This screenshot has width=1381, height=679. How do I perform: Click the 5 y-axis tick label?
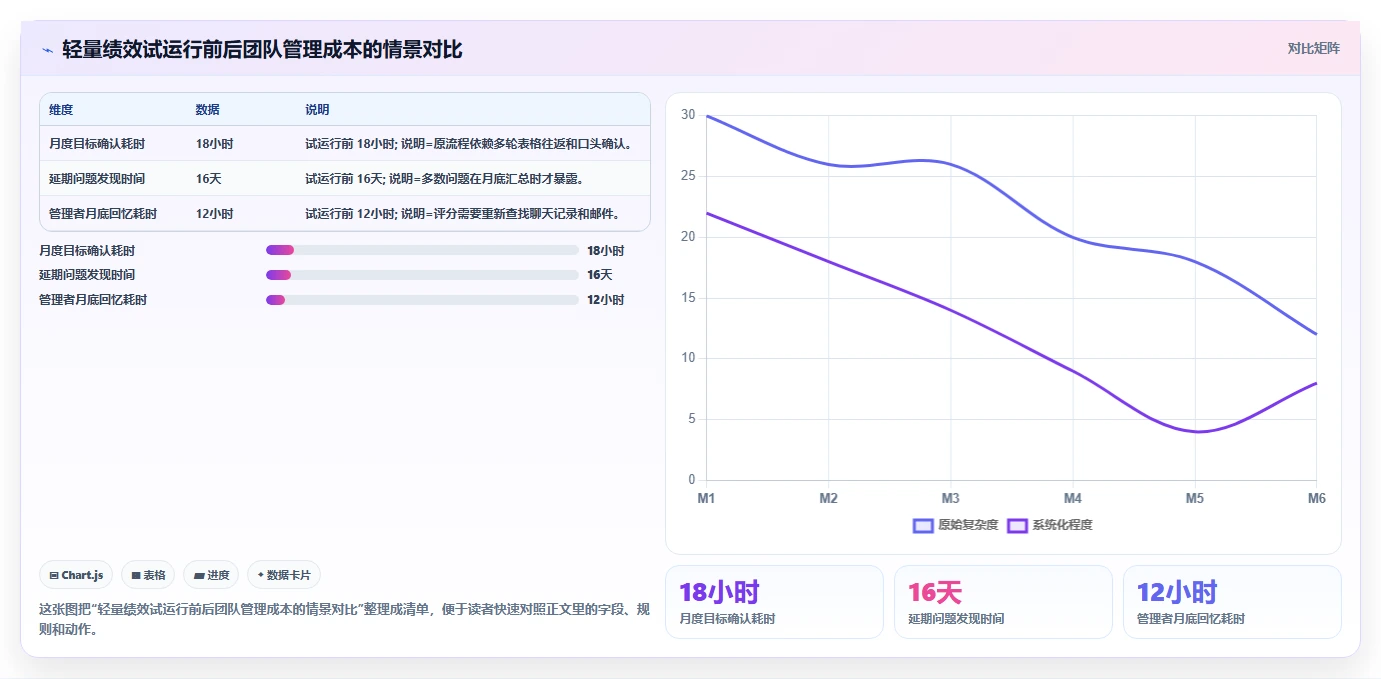692,419
